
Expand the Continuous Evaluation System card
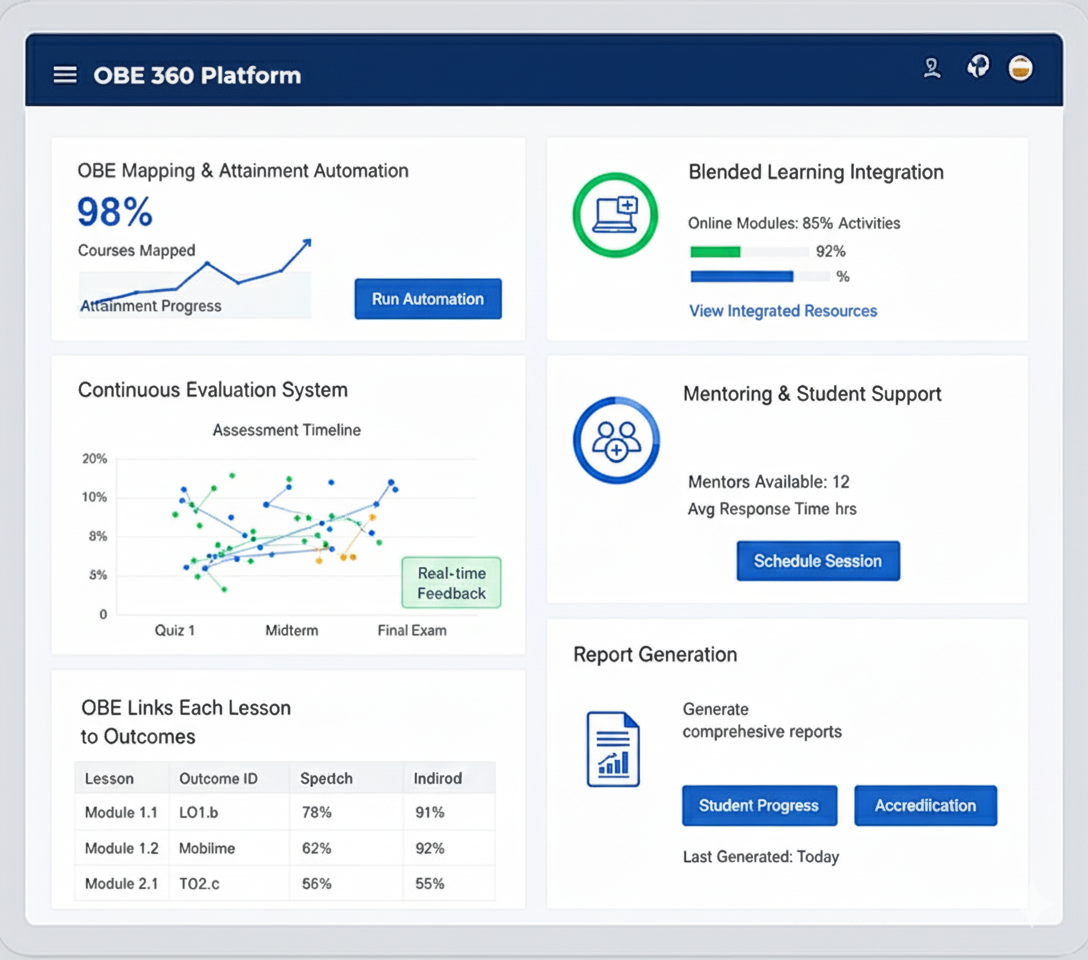coord(213,390)
